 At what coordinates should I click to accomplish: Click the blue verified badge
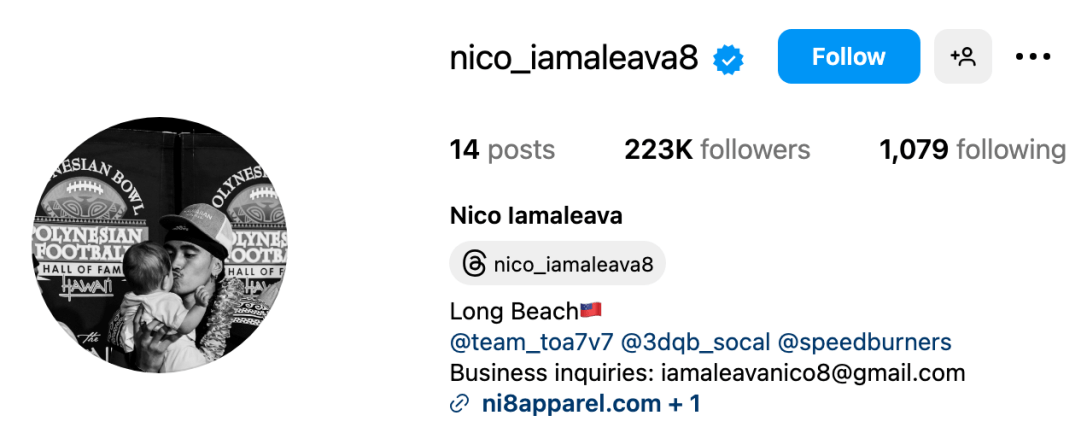(x=728, y=60)
